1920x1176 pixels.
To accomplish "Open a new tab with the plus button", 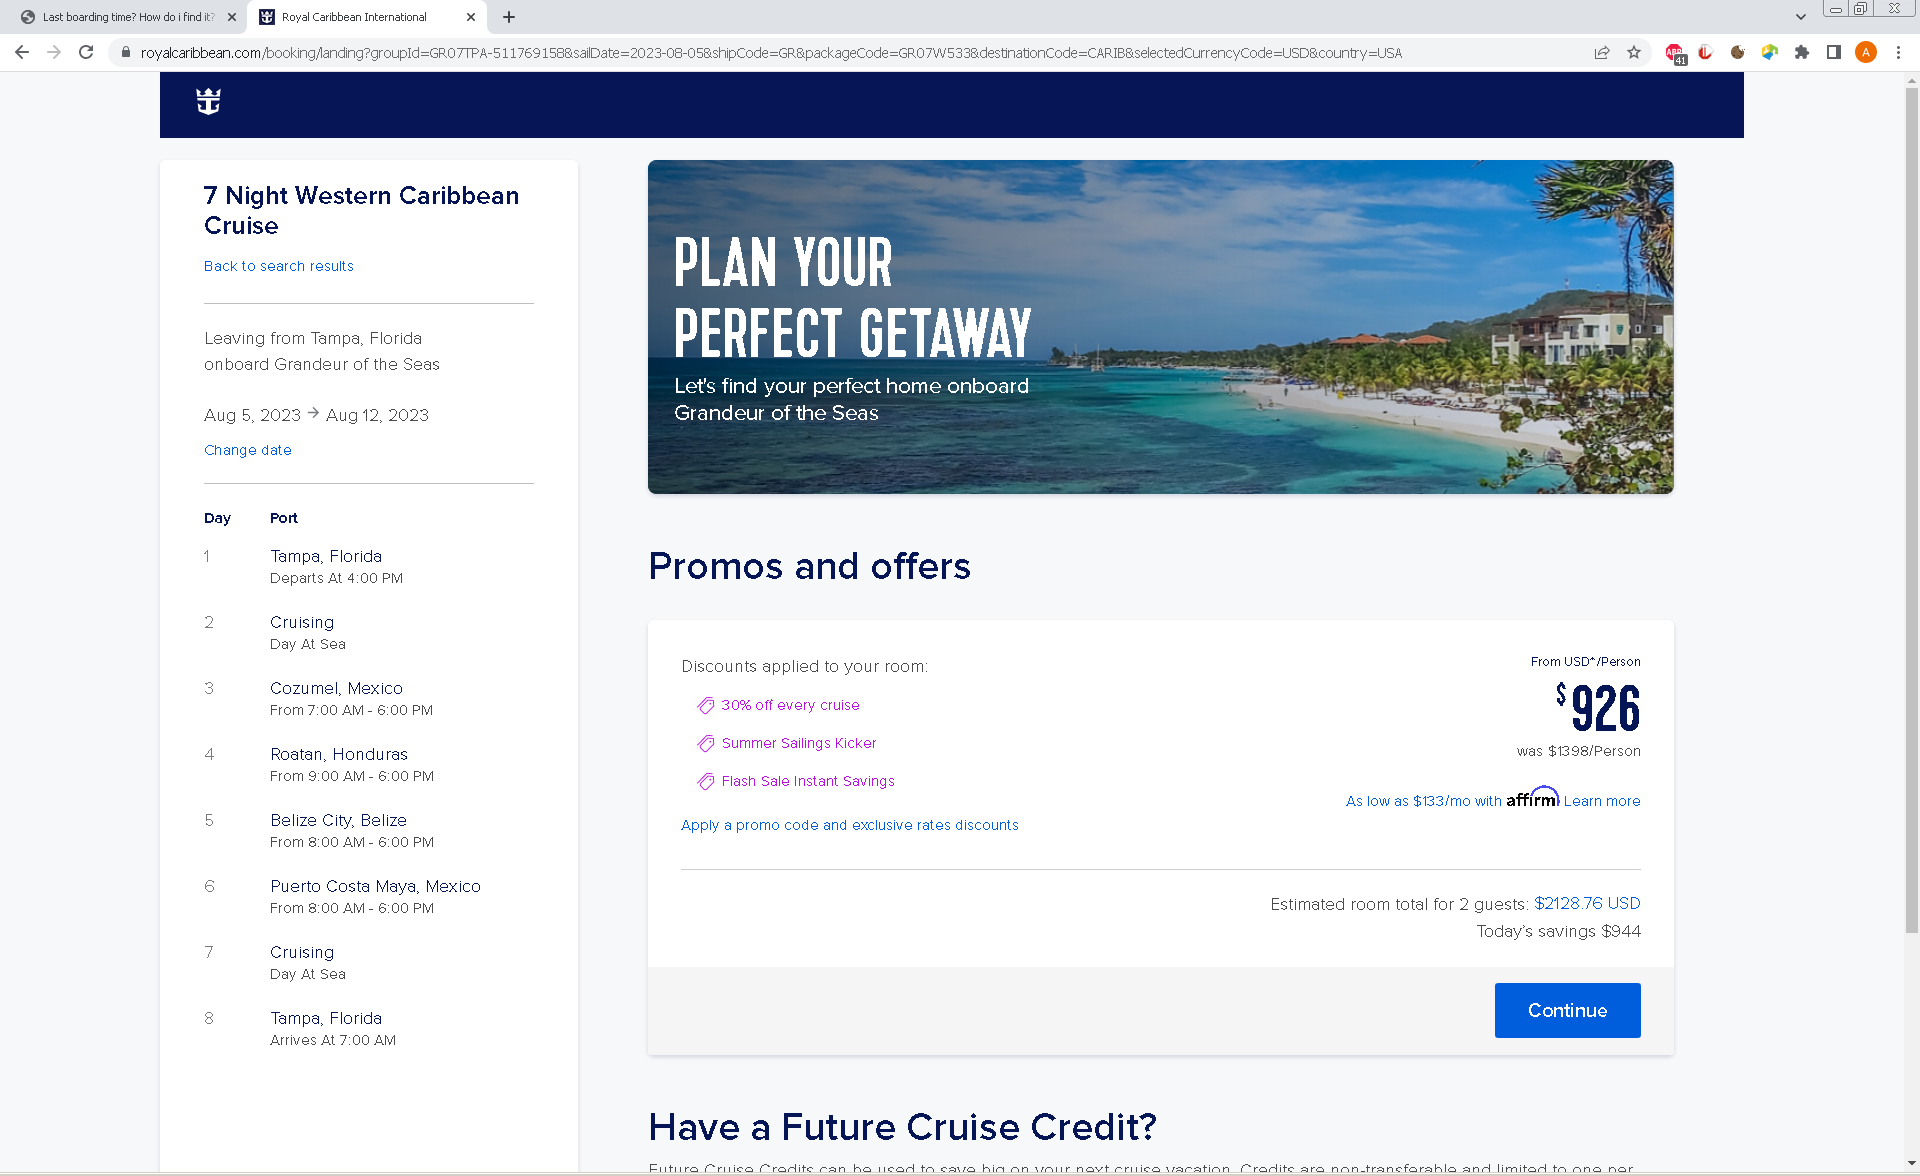I will pos(509,17).
